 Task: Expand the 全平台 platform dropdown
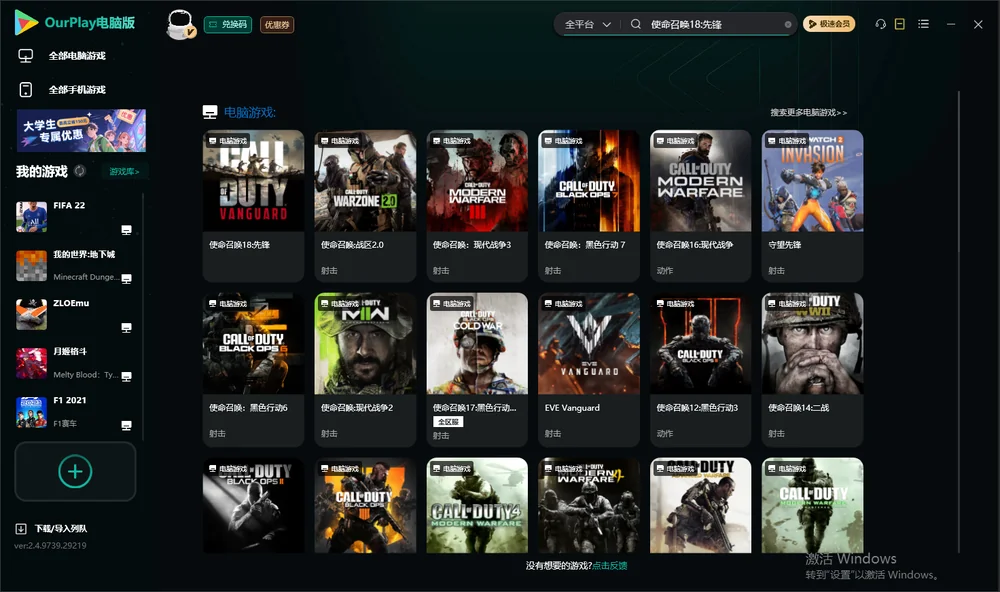587,24
